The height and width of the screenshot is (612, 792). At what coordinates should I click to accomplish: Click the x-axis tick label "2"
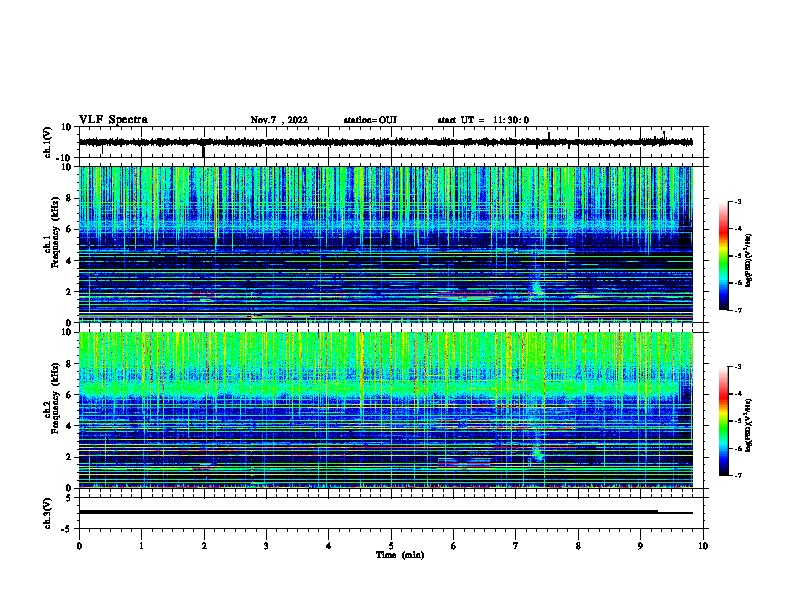click(204, 546)
